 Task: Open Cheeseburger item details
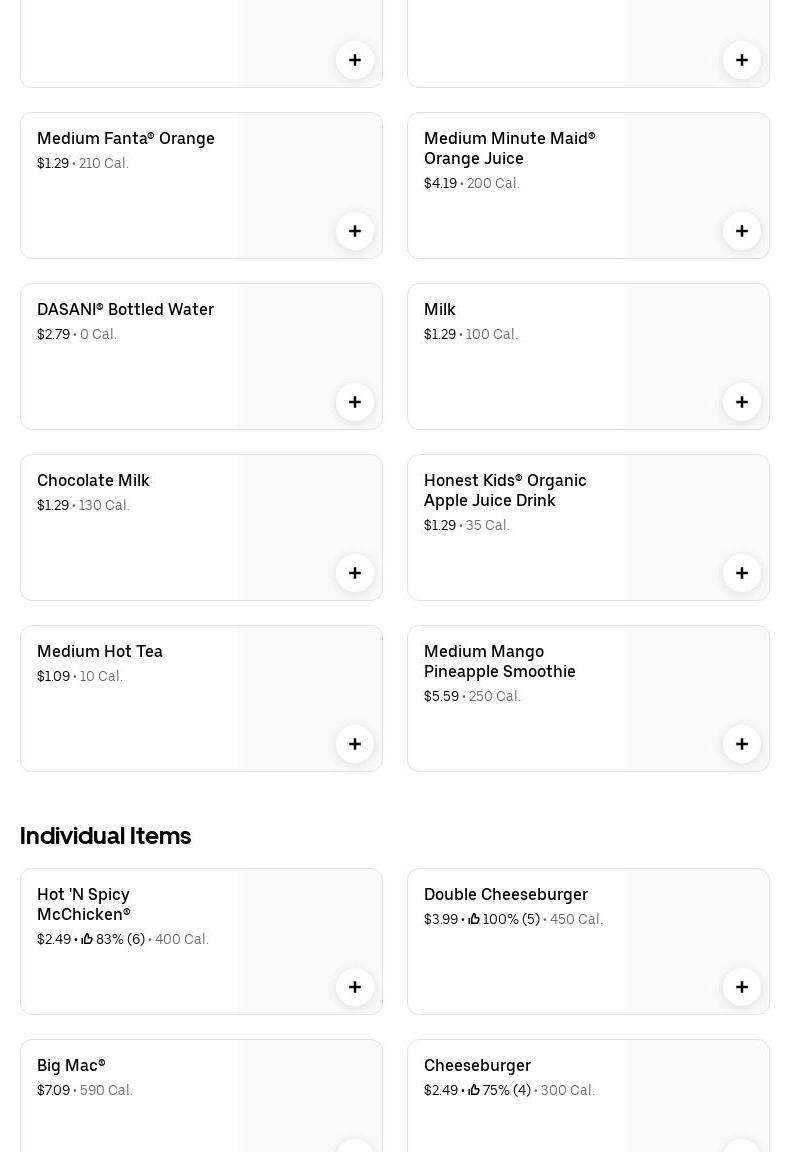pos(477,1066)
